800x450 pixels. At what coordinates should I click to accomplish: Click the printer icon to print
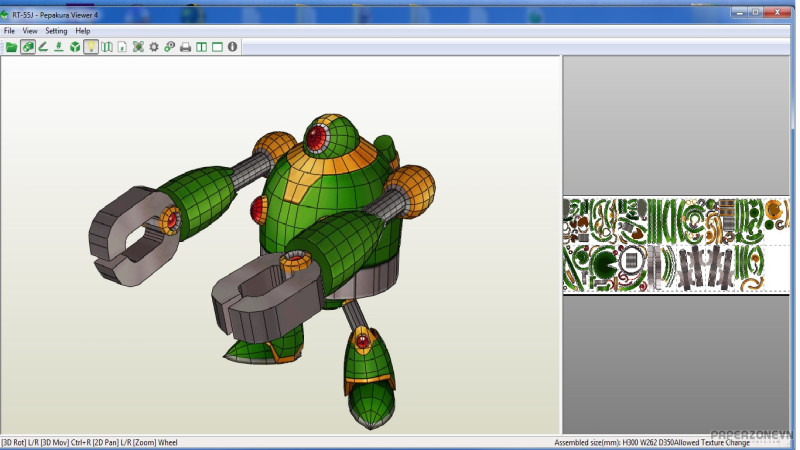(x=186, y=47)
